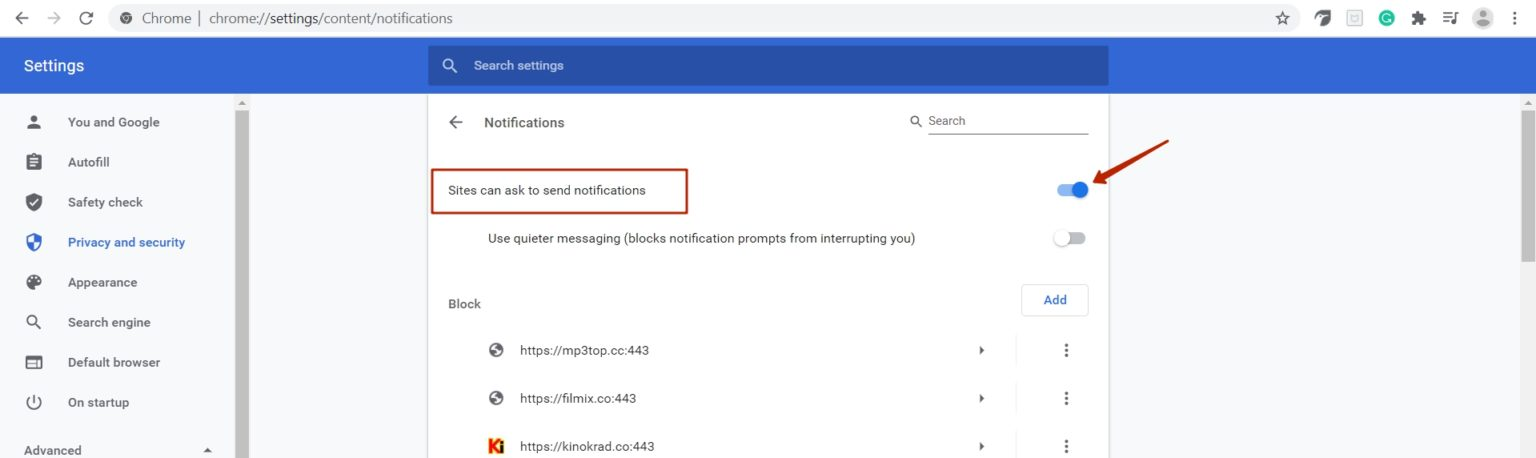1536x458 pixels.
Task: Reload the page with the refresh icon
Action: tap(86, 18)
